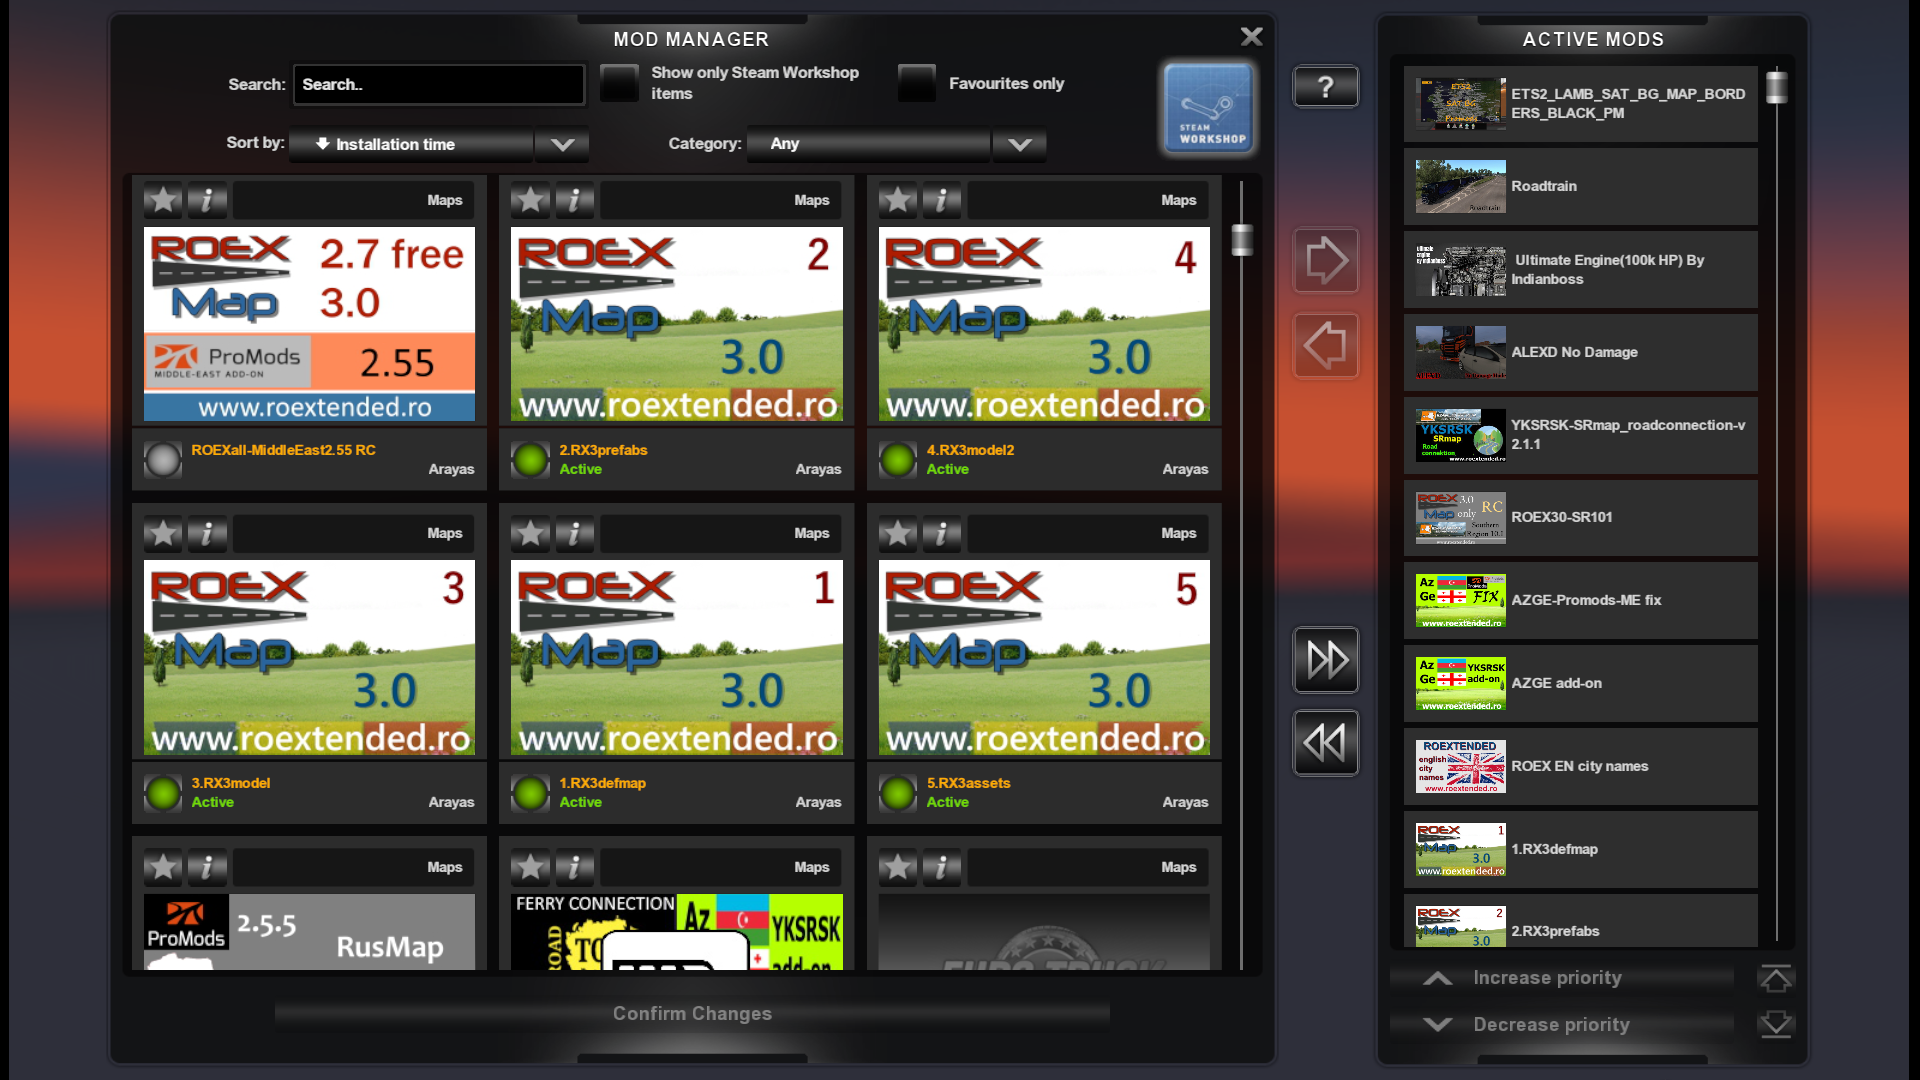Deactivate all mods with double-left arrow
The width and height of the screenshot is (1920, 1080).
point(1325,743)
